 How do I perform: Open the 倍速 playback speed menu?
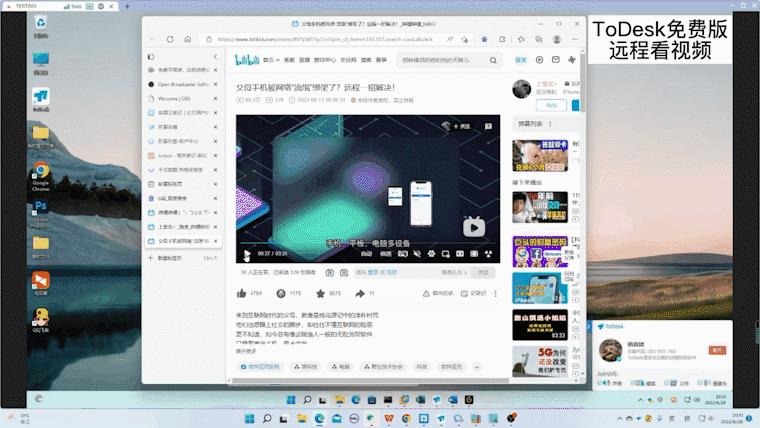coord(386,254)
